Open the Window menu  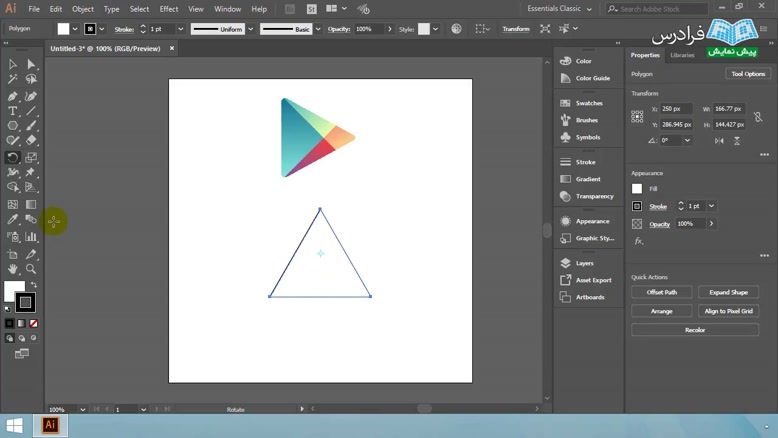227,9
